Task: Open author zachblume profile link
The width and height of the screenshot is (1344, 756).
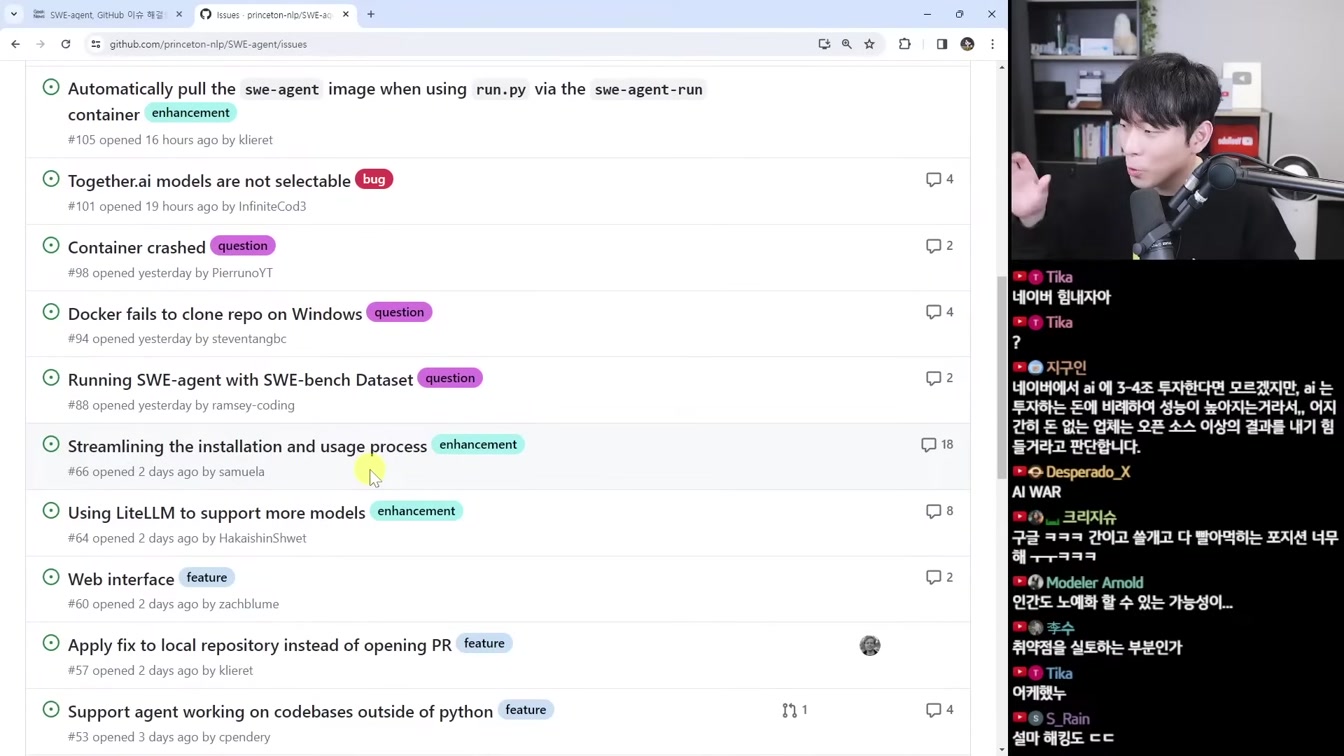Action: click(x=249, y=604)
